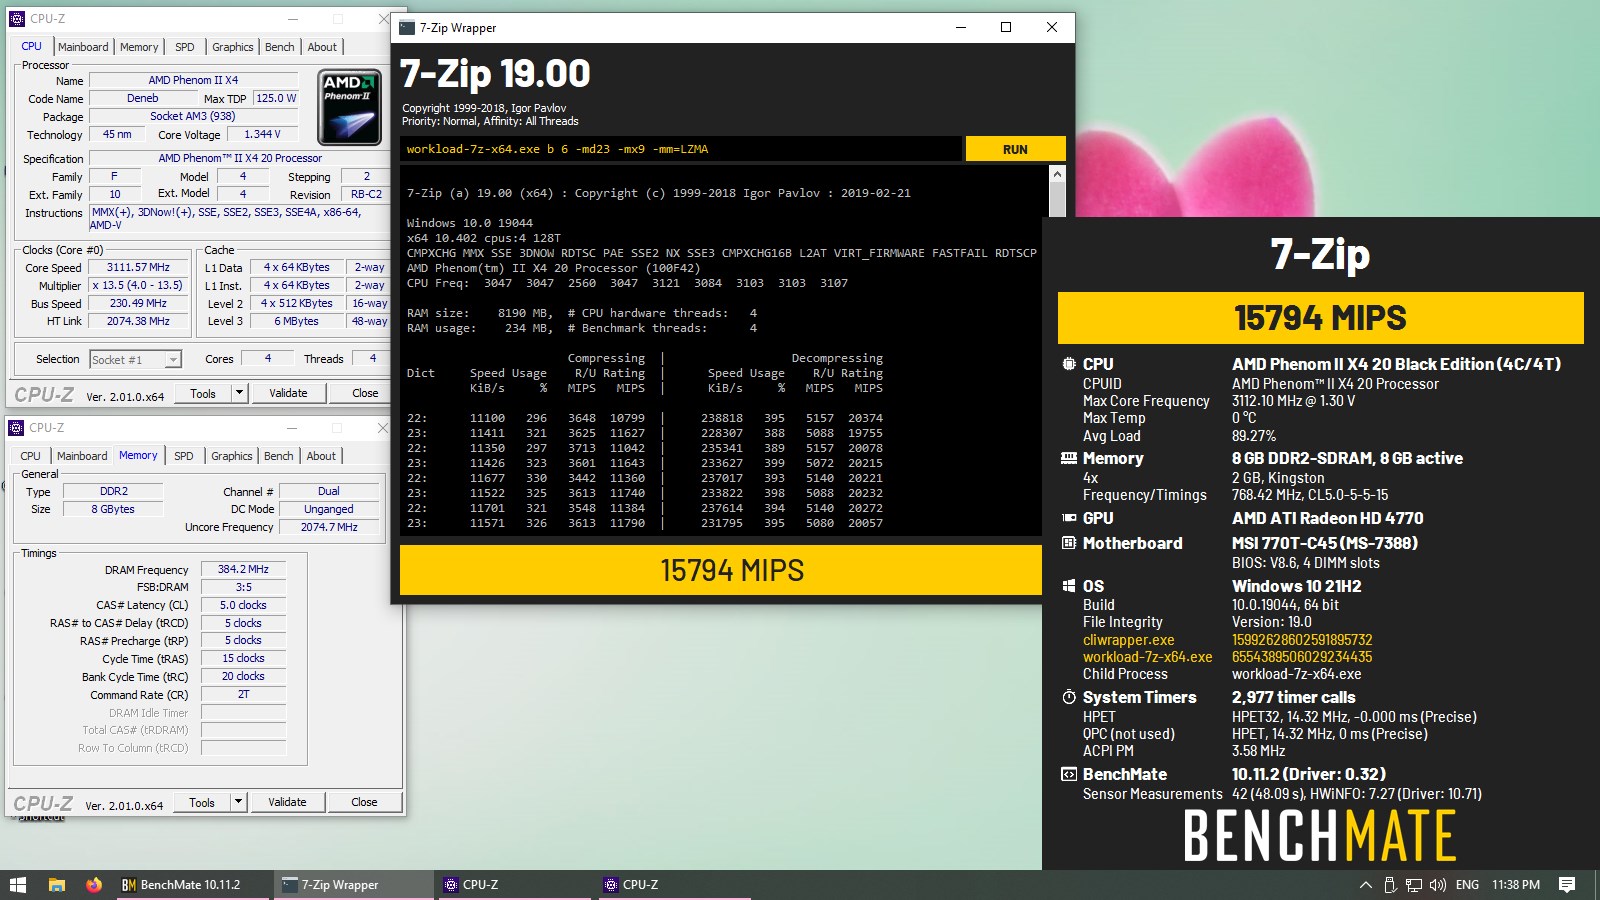Click Tools button in lower CPU-Z window
The width and height of the screenshot is (1600, 900).
[x=202, y=802]
